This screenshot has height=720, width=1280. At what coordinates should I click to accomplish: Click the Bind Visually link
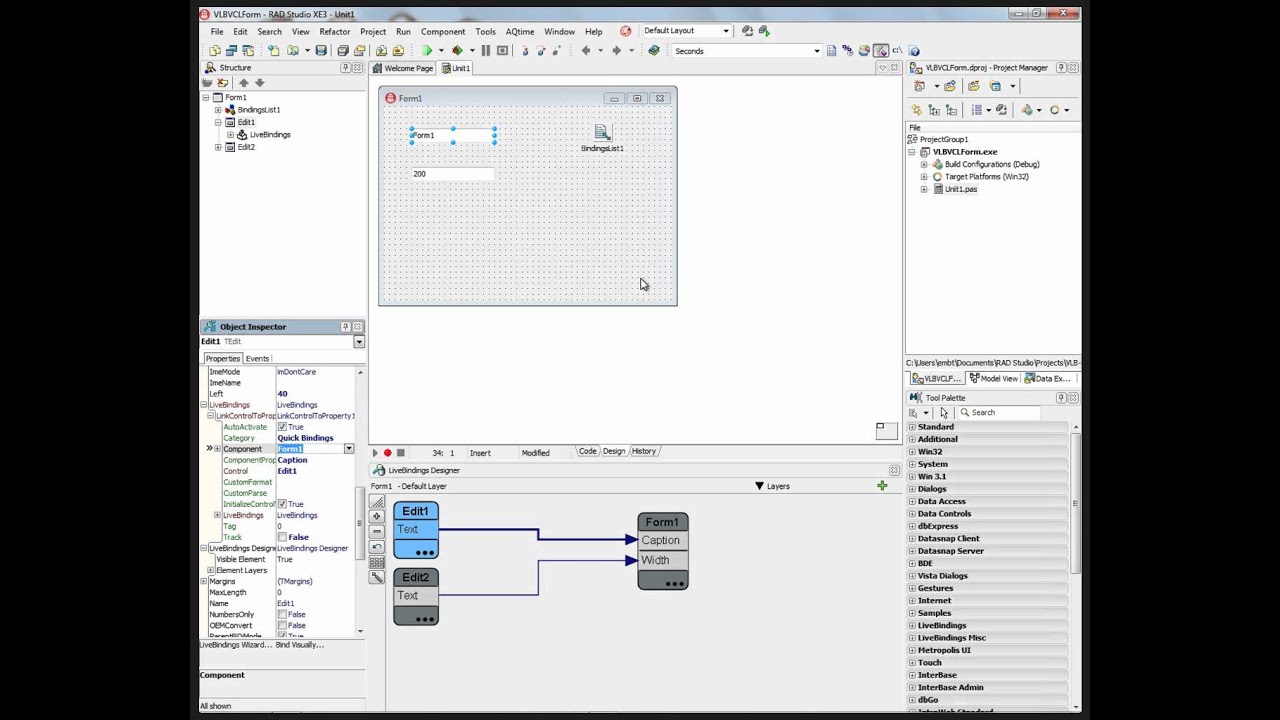300,645
